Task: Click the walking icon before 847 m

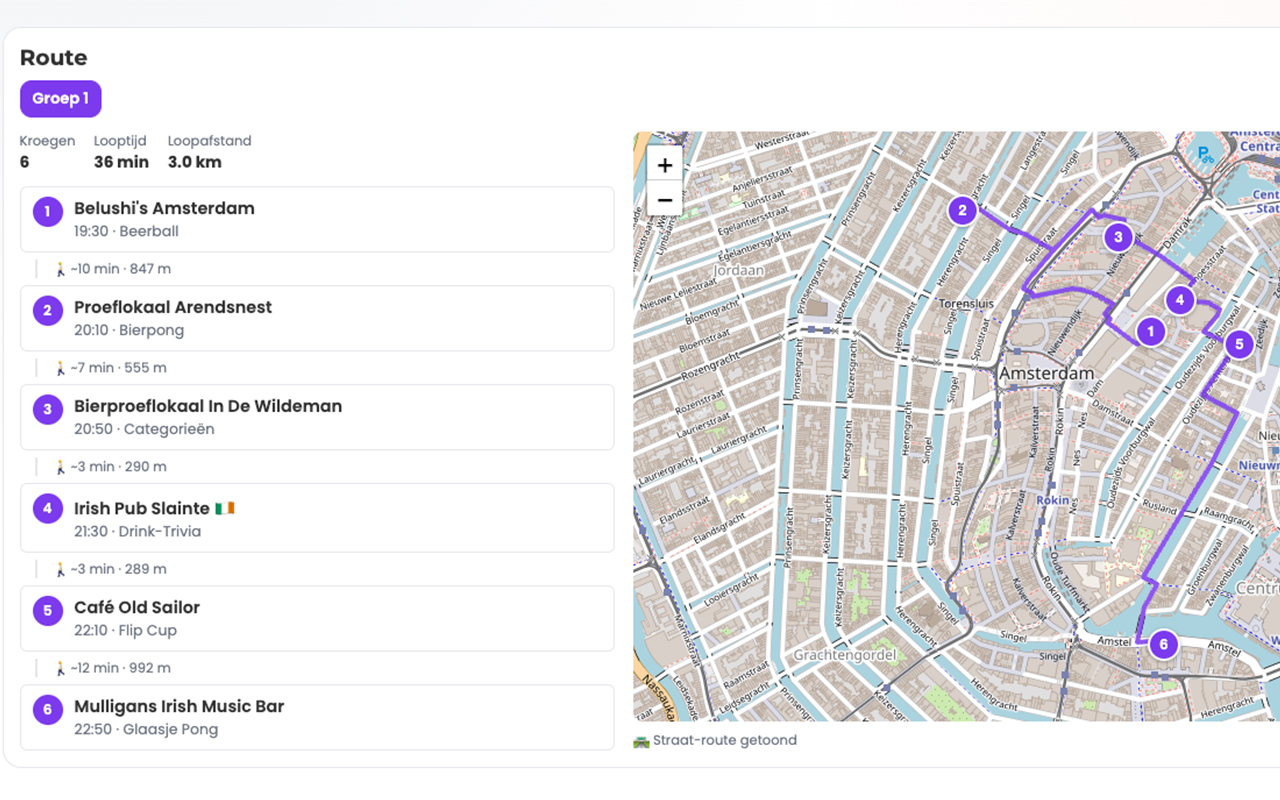Action: [x=60, y=269]
